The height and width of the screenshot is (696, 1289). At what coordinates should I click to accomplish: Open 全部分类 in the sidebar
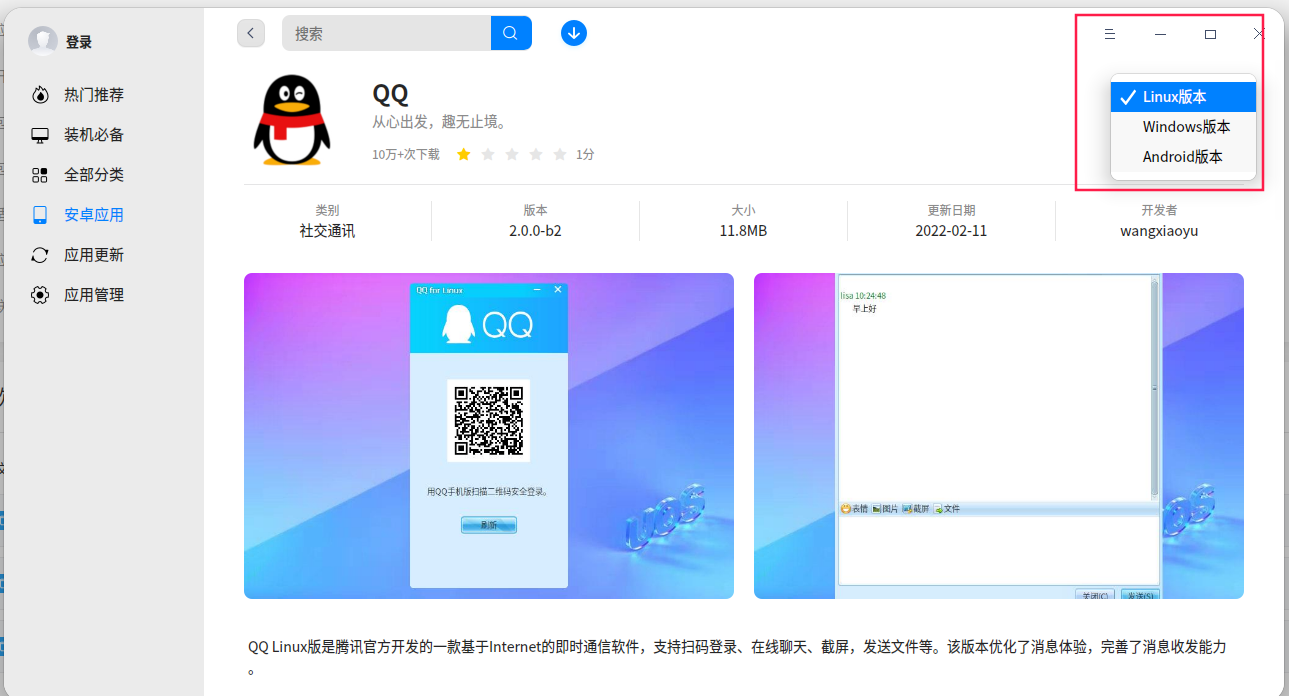[x=94, y=175]
